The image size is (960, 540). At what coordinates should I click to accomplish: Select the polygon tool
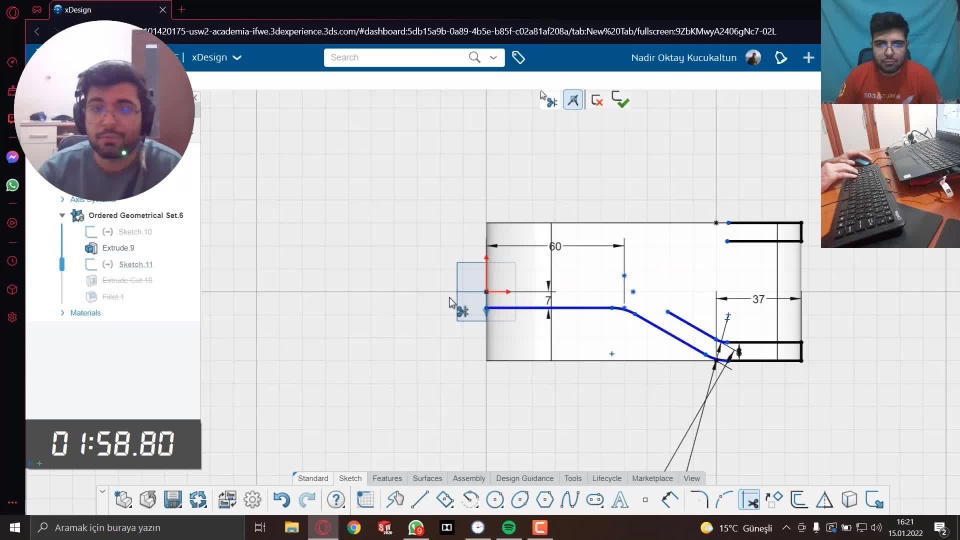[x=545, y=500]
